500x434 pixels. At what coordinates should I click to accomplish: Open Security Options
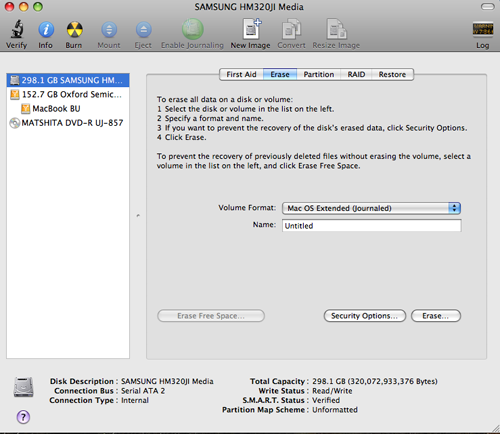[x=365, y=316]
